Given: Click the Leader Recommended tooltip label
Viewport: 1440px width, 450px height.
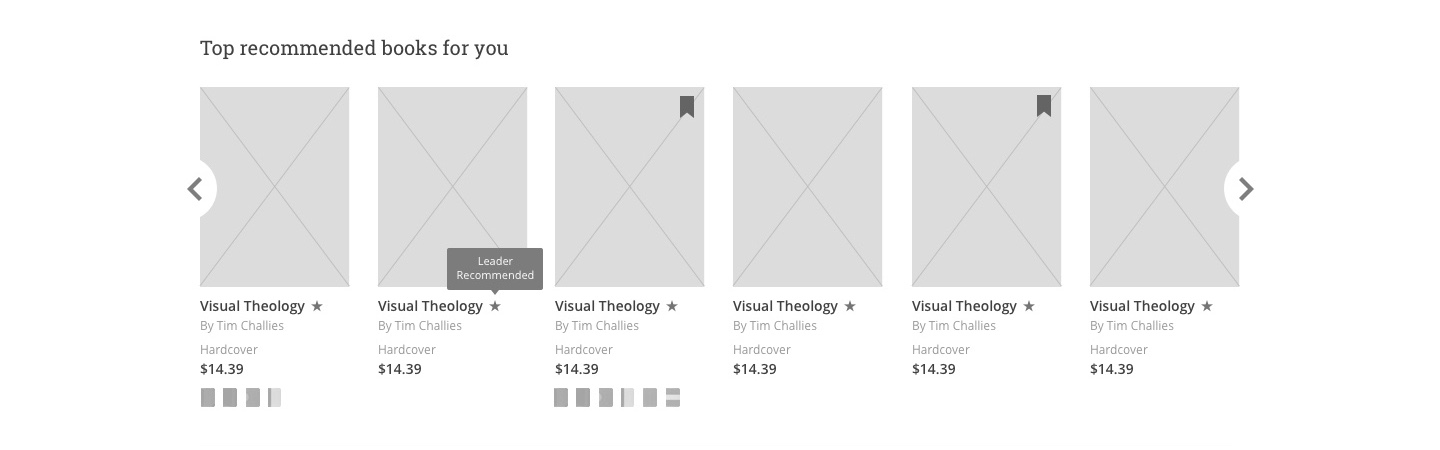Looking at the screenshot, I should (x=495, y=268).
